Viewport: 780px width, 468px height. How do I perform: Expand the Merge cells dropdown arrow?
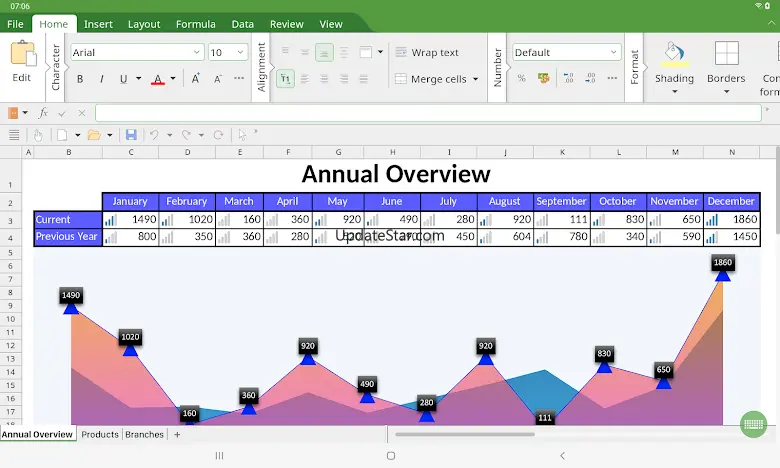(476, 79)
